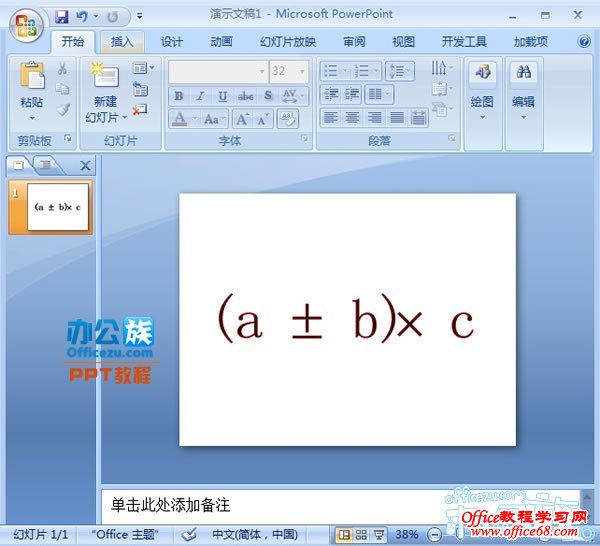Reset the slide with reset icon
Screen dimensions: 600x546
tap(140, 89)
